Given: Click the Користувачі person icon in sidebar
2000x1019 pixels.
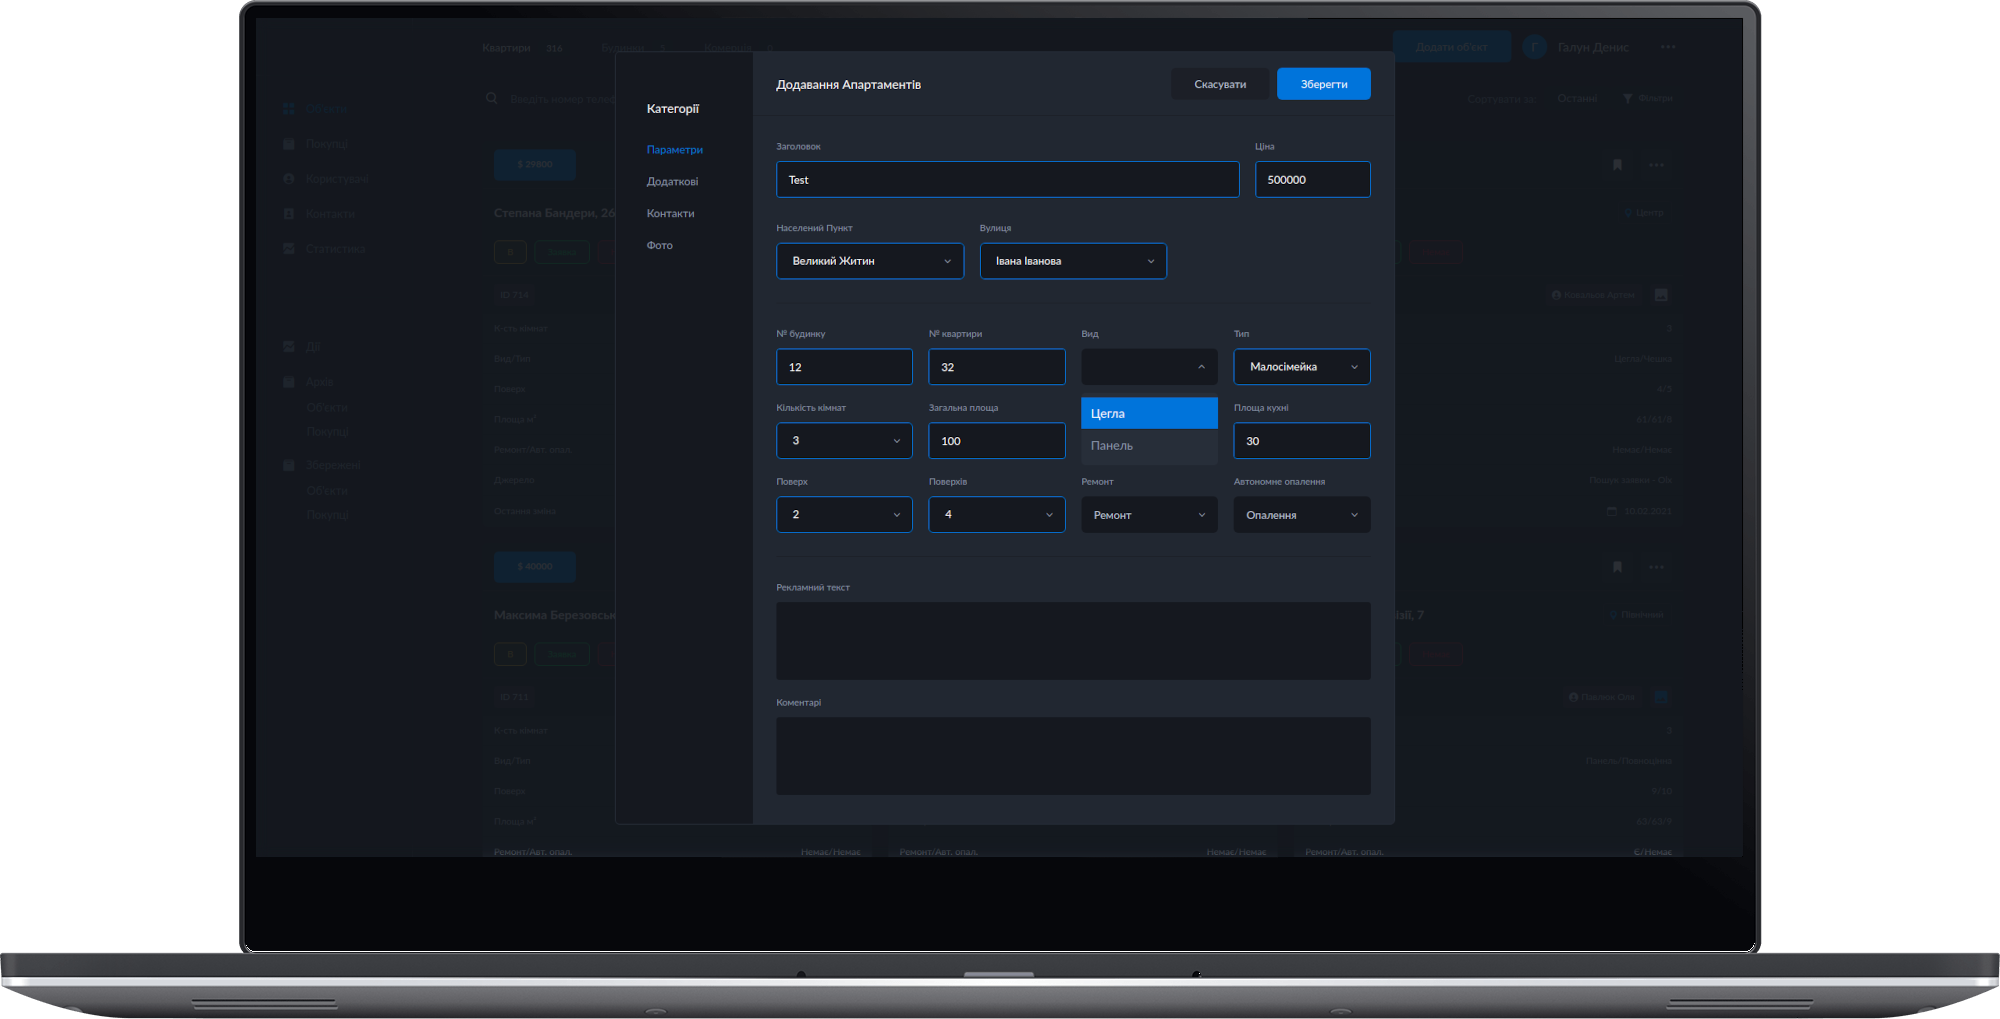Looking at the screenshot, I should tap(289, 179).
